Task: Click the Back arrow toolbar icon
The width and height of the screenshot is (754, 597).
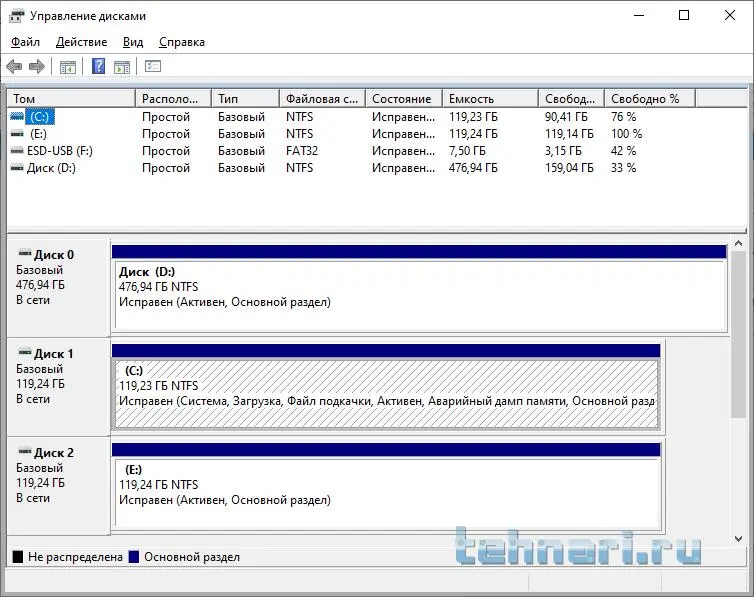Action: click(14, 67)
